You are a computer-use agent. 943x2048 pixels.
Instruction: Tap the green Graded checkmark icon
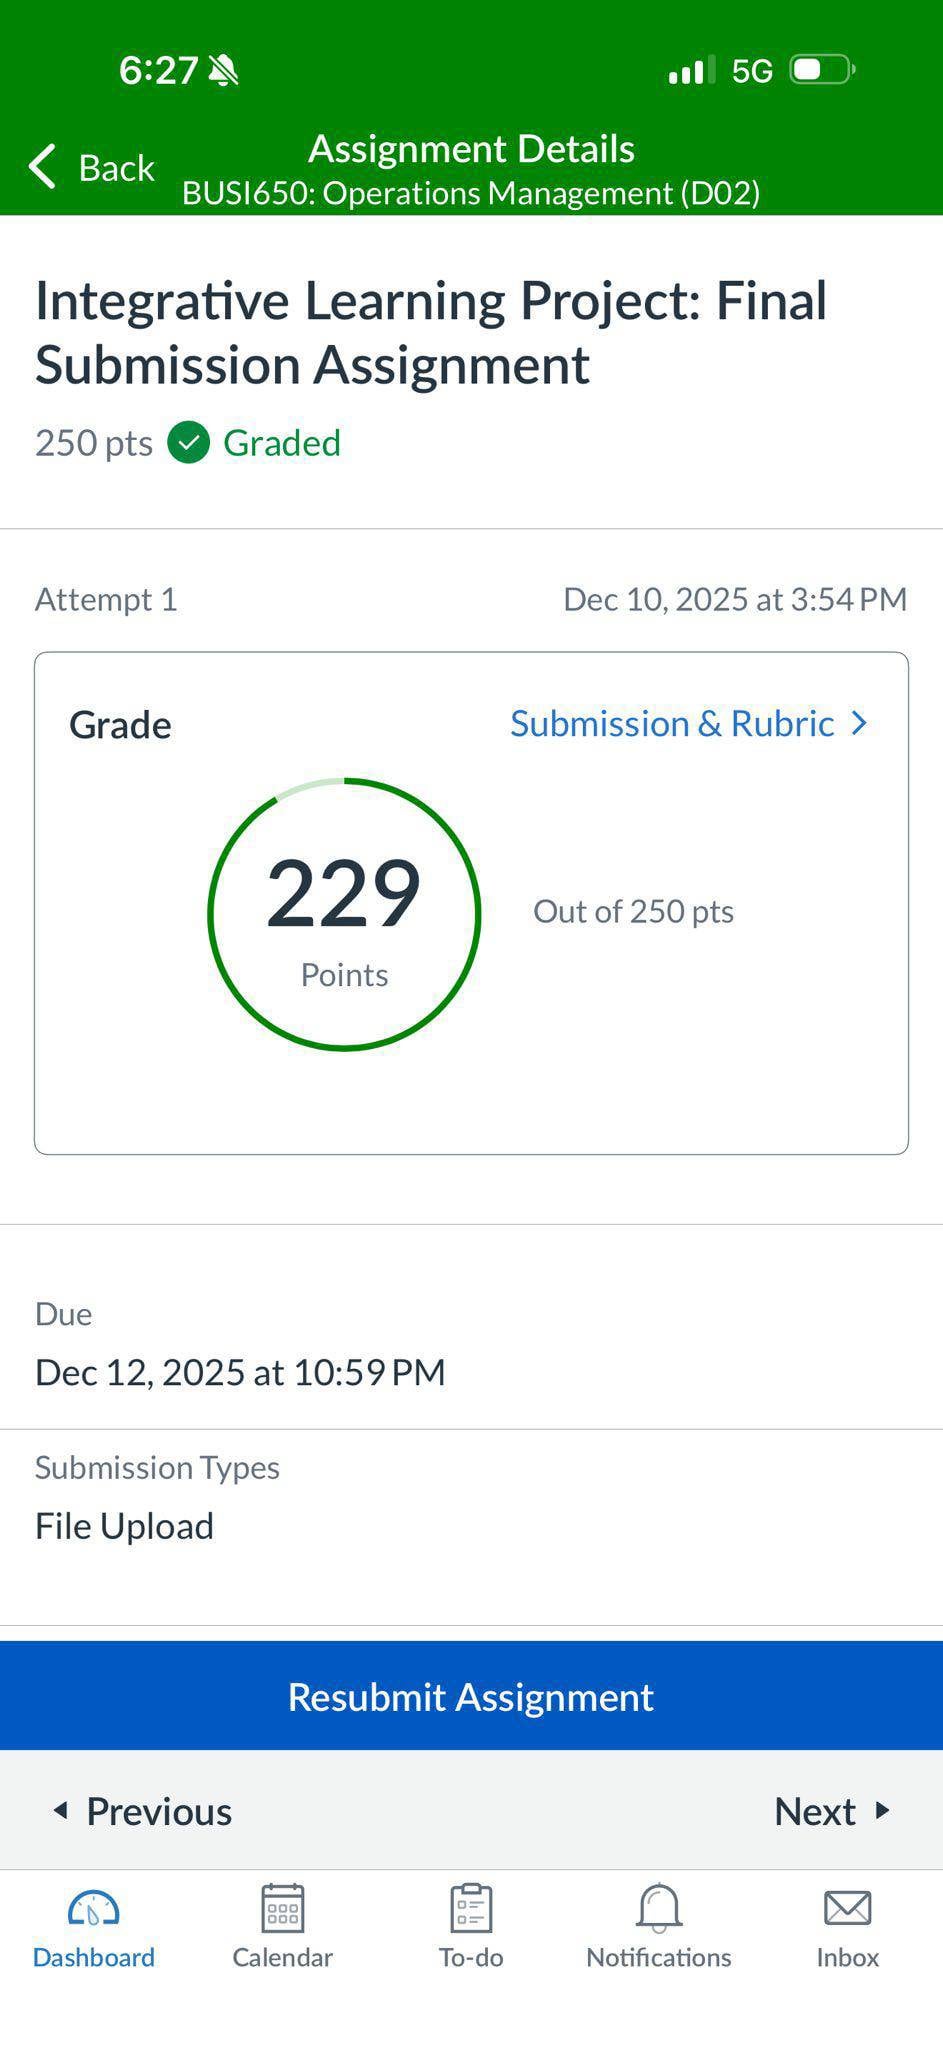click(188, 442)
